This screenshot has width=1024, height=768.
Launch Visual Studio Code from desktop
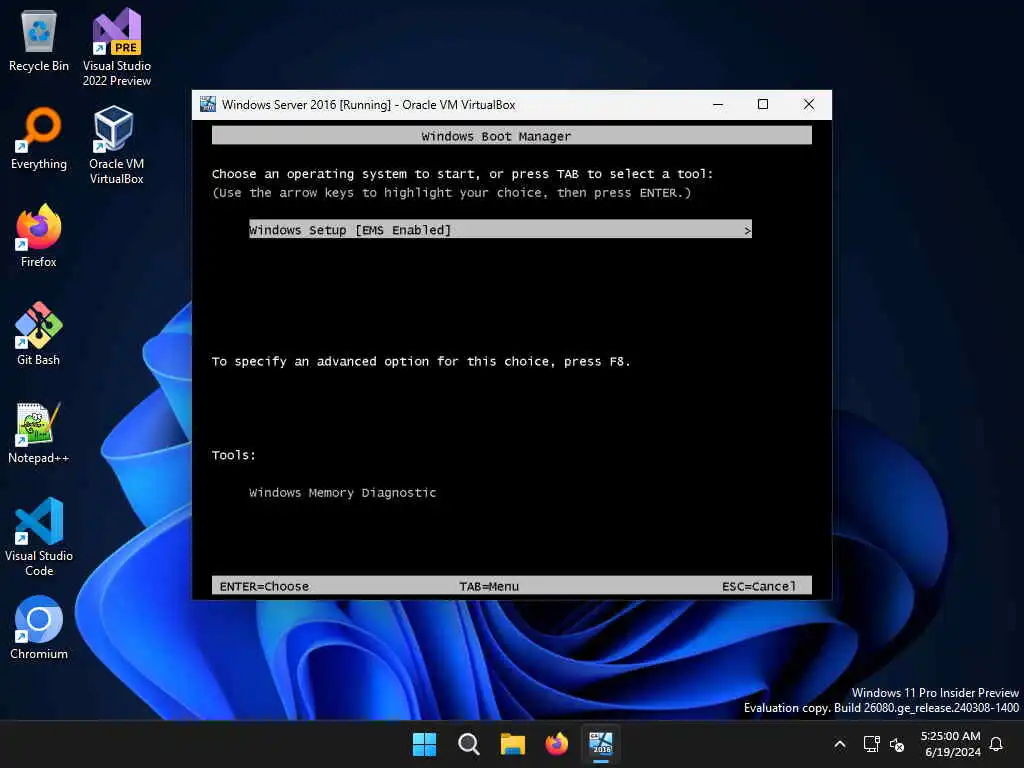39,537
